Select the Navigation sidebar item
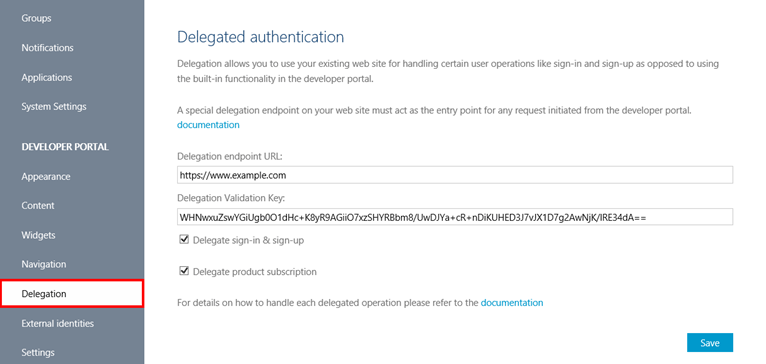The height and width of the screenshot is (364, 766). click(43, 264)
